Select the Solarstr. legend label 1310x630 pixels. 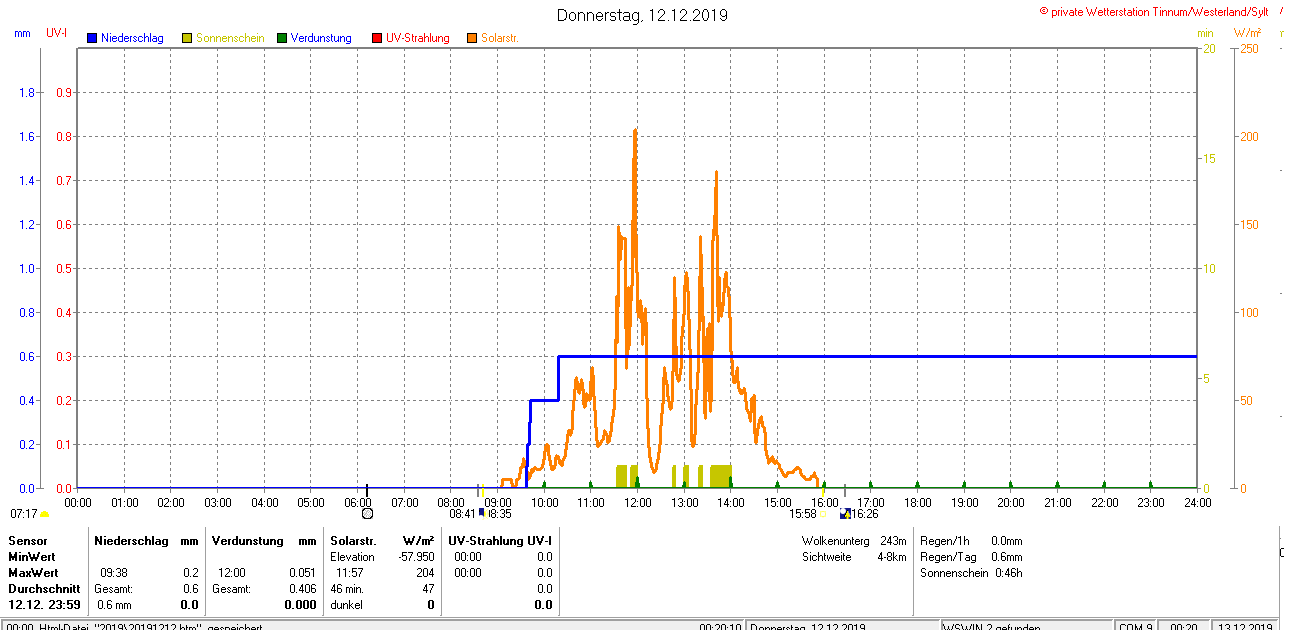coord(500,38)
